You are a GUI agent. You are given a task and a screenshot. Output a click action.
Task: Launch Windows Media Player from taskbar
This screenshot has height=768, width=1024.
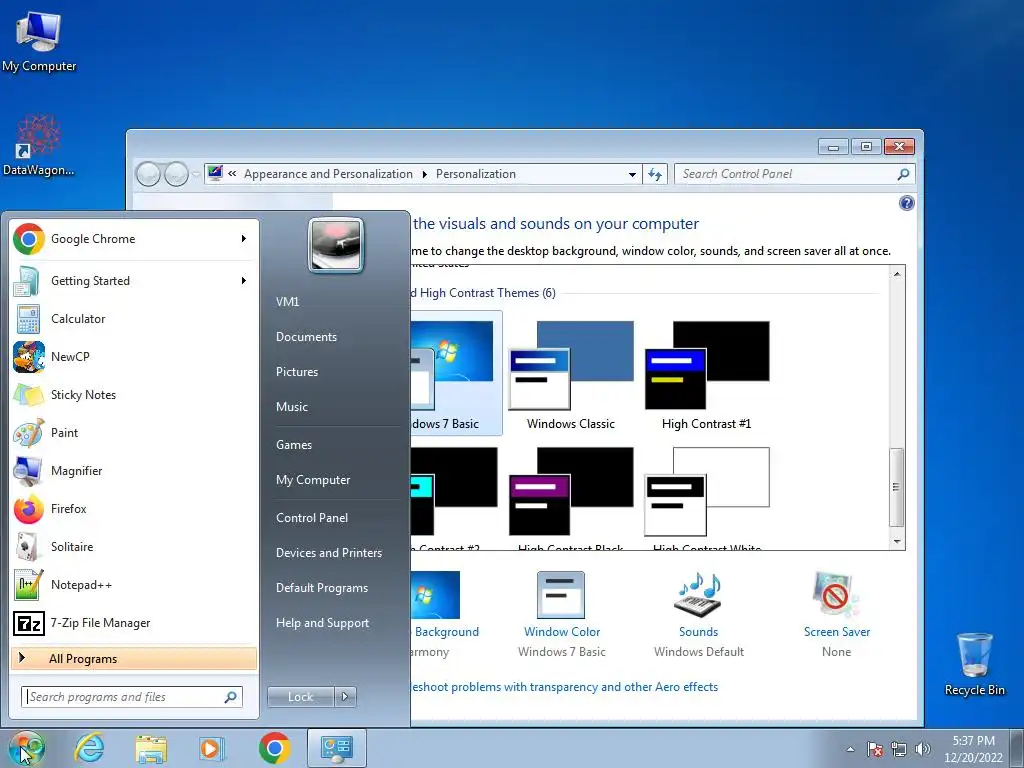tap(212, 748)
